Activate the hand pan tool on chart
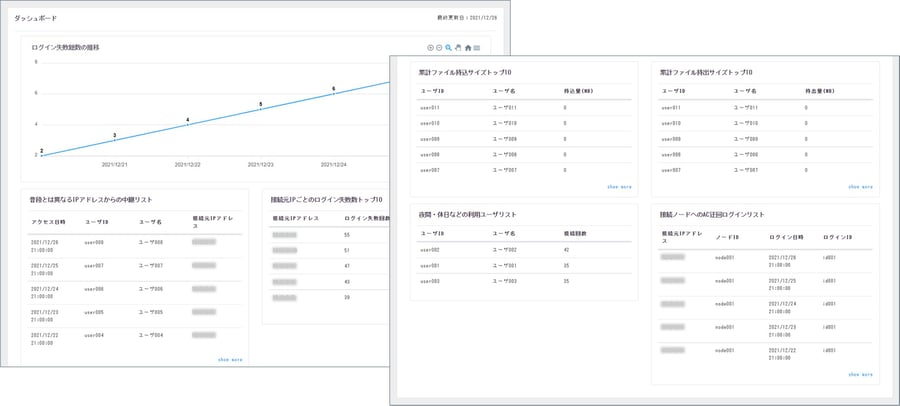The height and width of the screenshot is (406, 900). tap(458, 48)
